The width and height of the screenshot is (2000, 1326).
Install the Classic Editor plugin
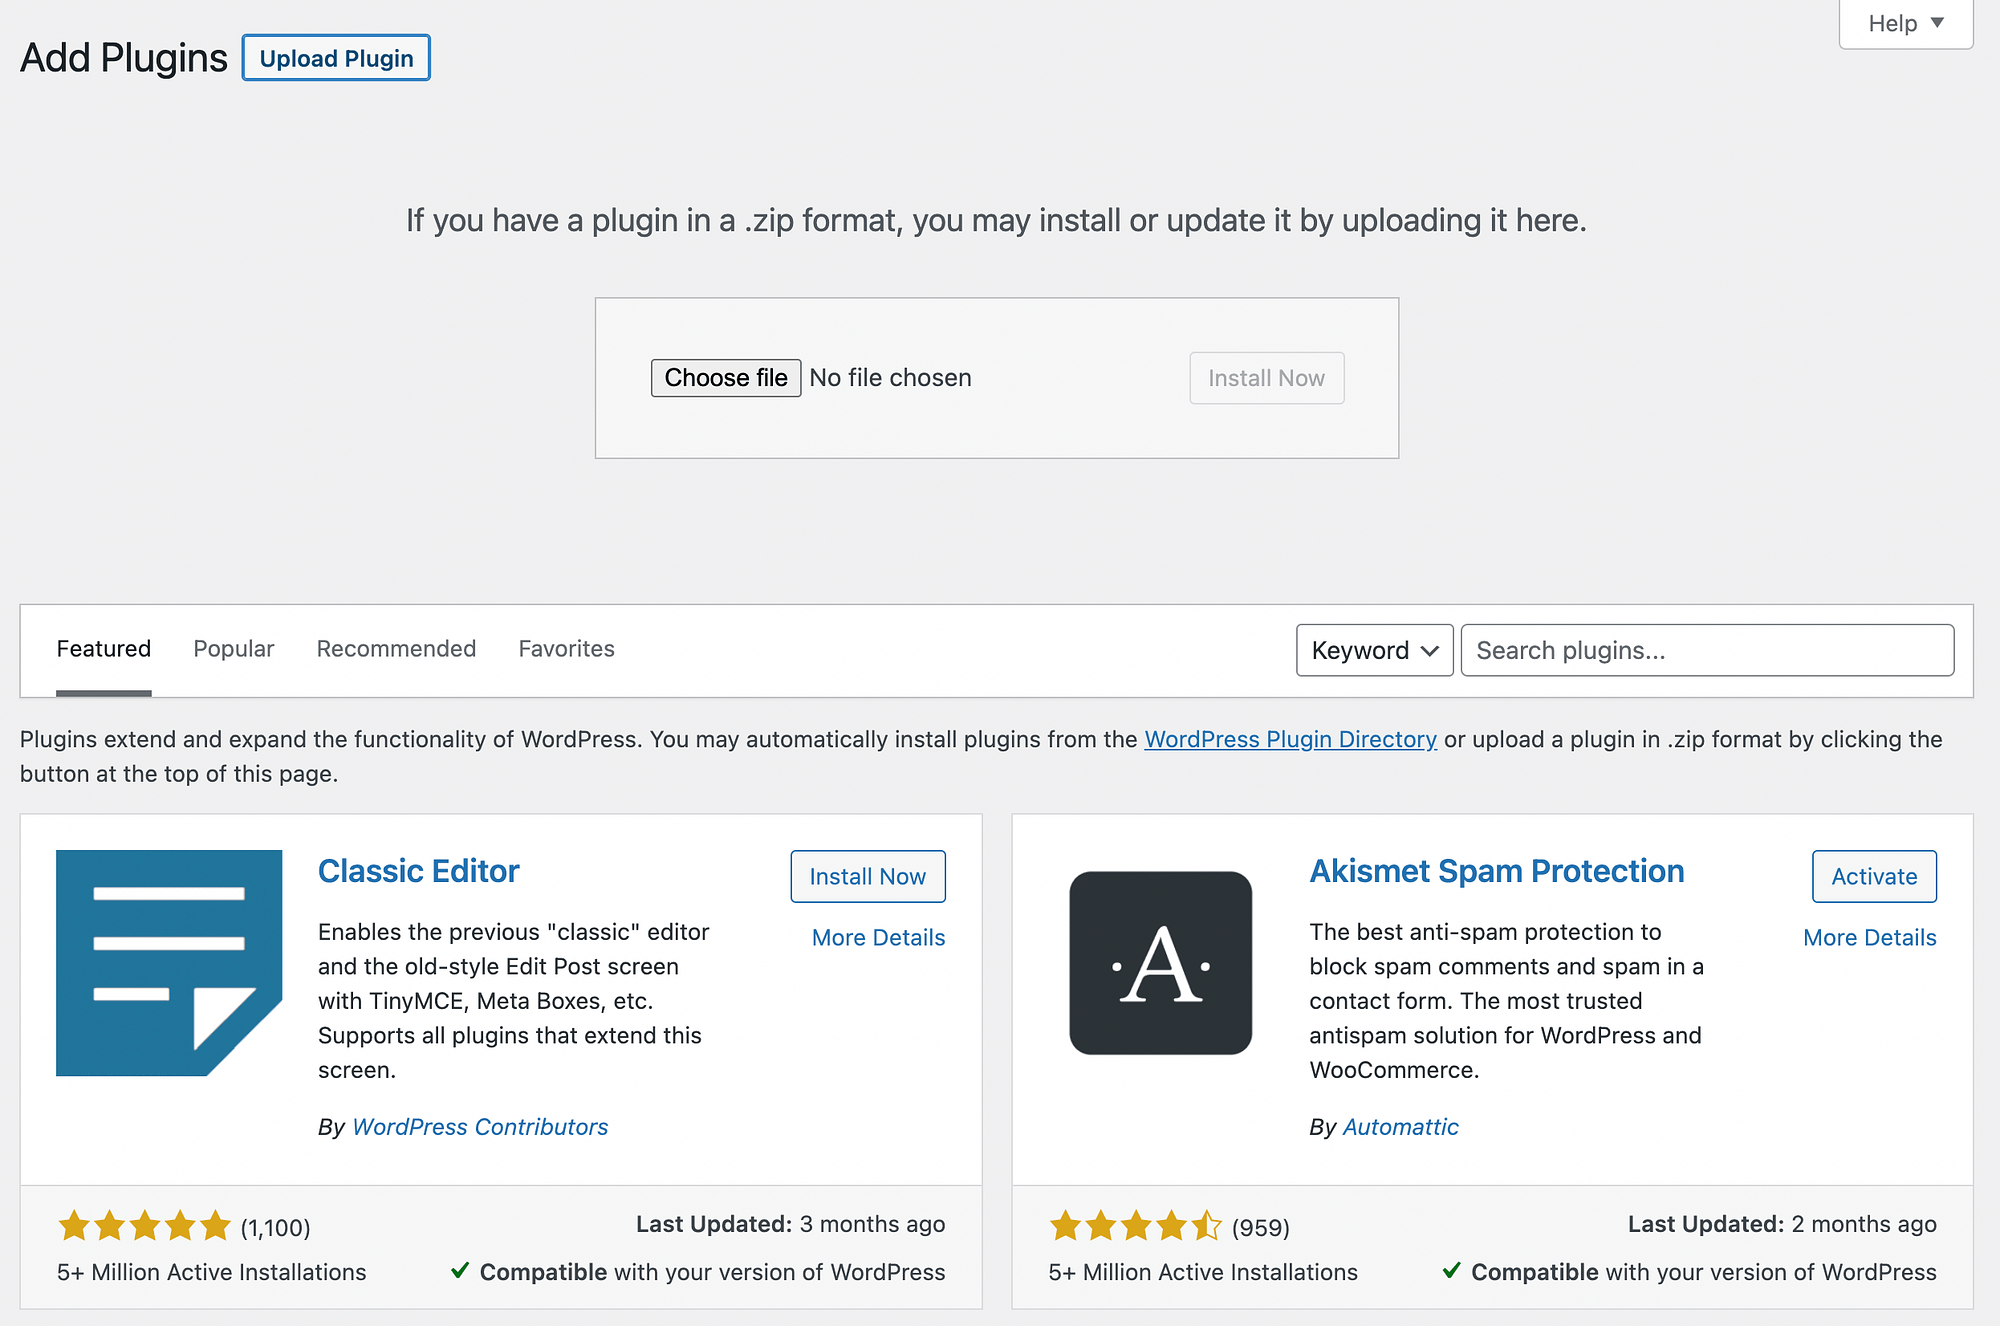tap(868, 876)
